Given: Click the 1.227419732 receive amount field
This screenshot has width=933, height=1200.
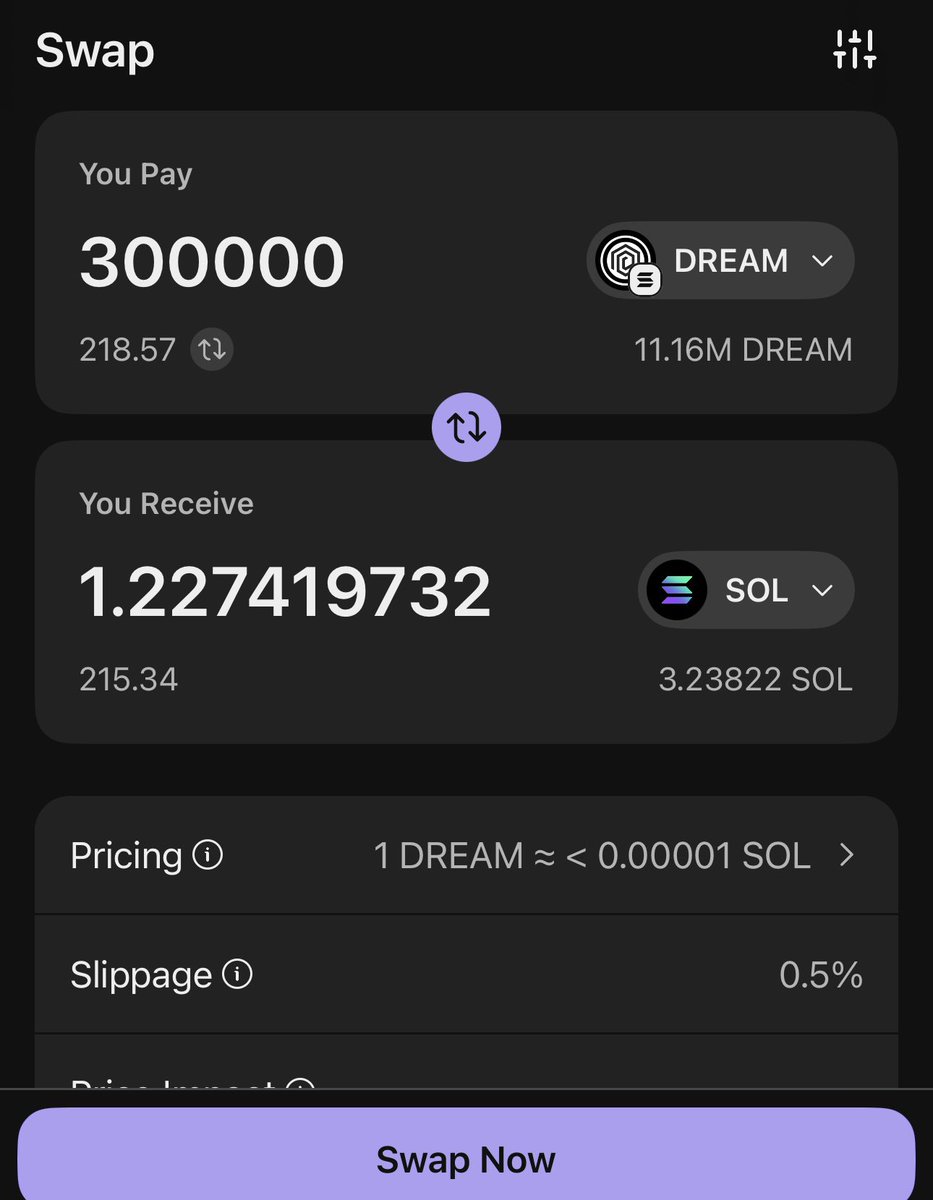Looking at the screenshot, I should tap(285, 592).
